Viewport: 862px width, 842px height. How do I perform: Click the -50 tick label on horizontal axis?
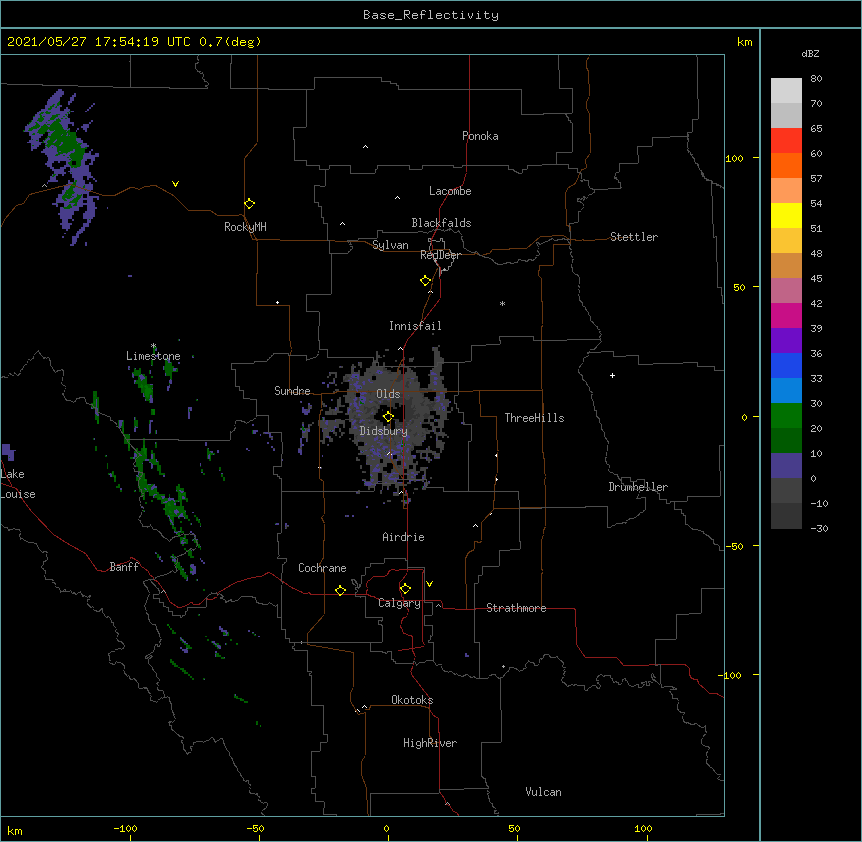[x=256, y=828]
